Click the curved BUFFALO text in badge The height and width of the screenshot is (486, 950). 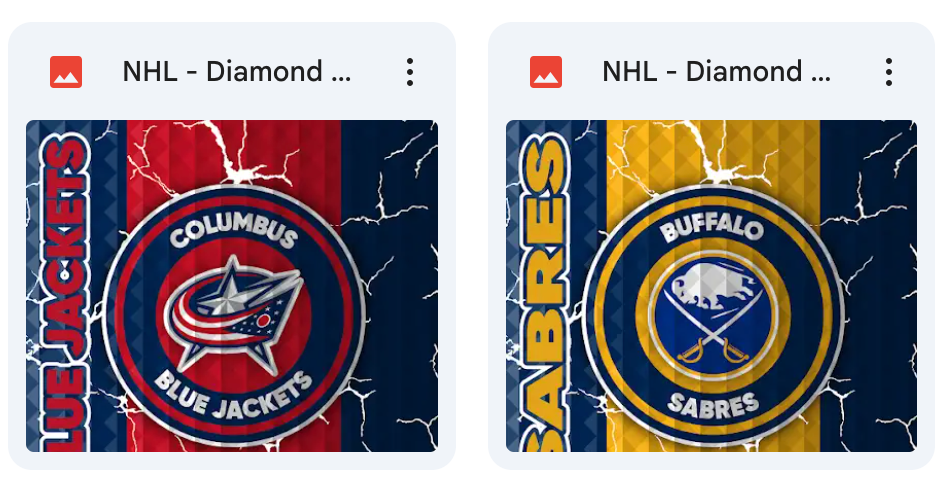coord(711,229)
